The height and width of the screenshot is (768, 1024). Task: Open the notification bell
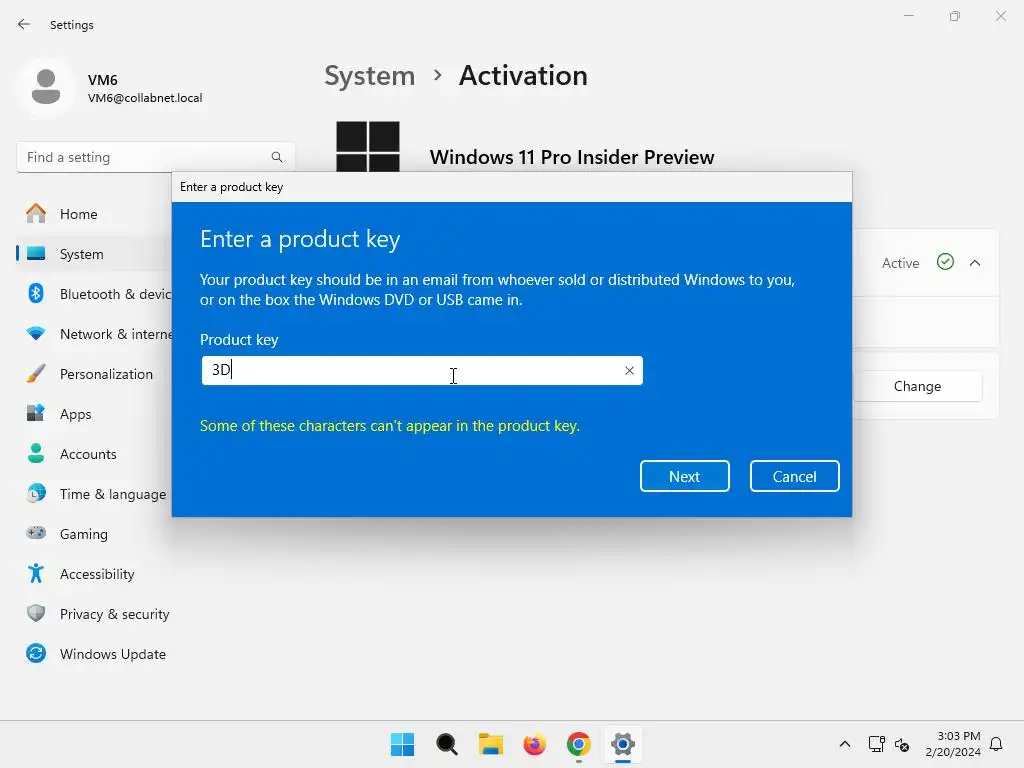[996, 744]
